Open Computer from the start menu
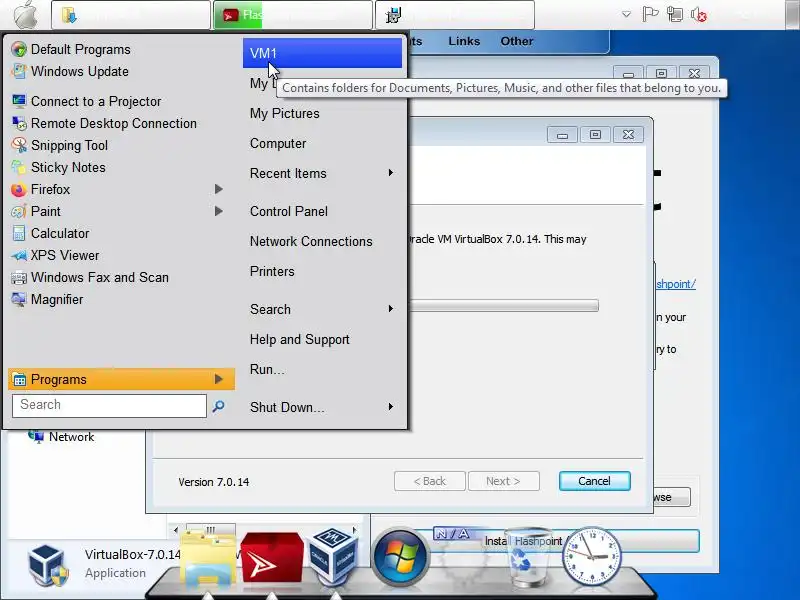The image size is (800, 600). pos(278,143)
